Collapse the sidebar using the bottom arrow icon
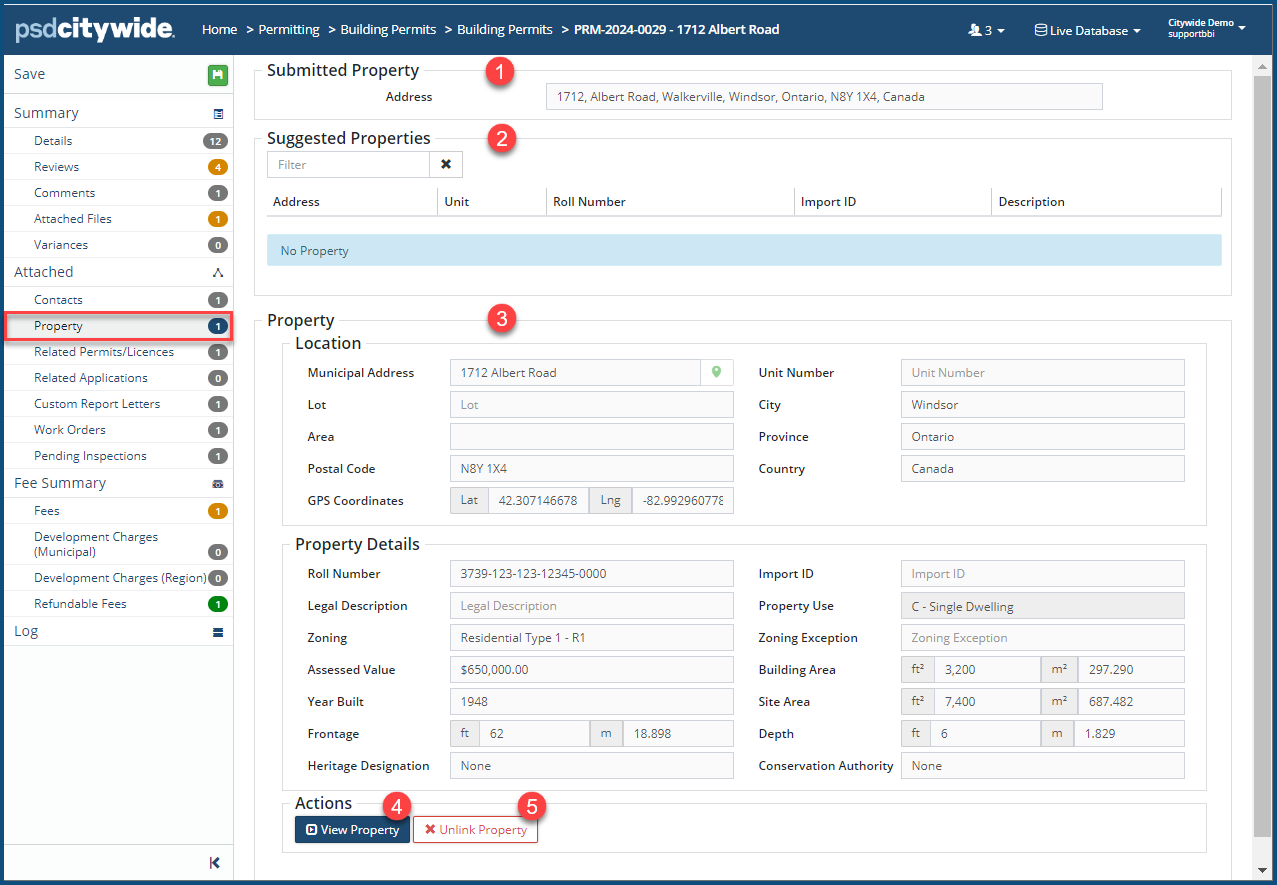This screenshot has width=1277, height=885. (214, 863)
